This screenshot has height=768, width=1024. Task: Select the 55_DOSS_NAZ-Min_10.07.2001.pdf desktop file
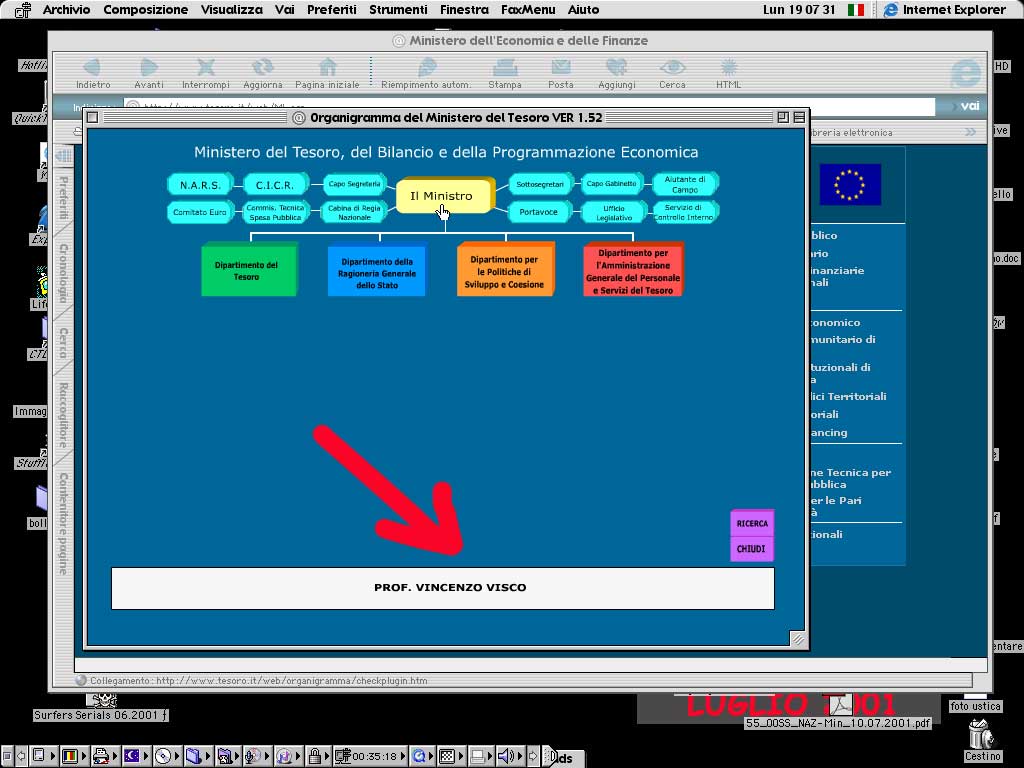pos(839,723)
